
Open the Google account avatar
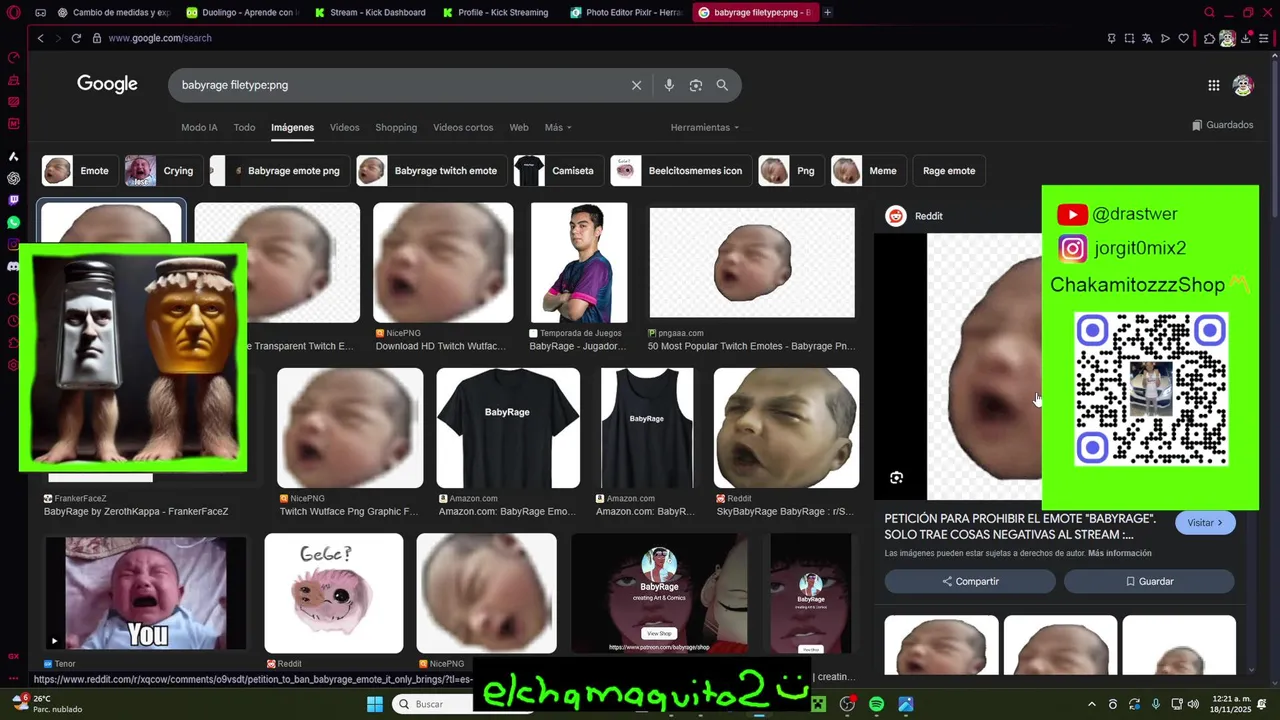point(1243,85)
